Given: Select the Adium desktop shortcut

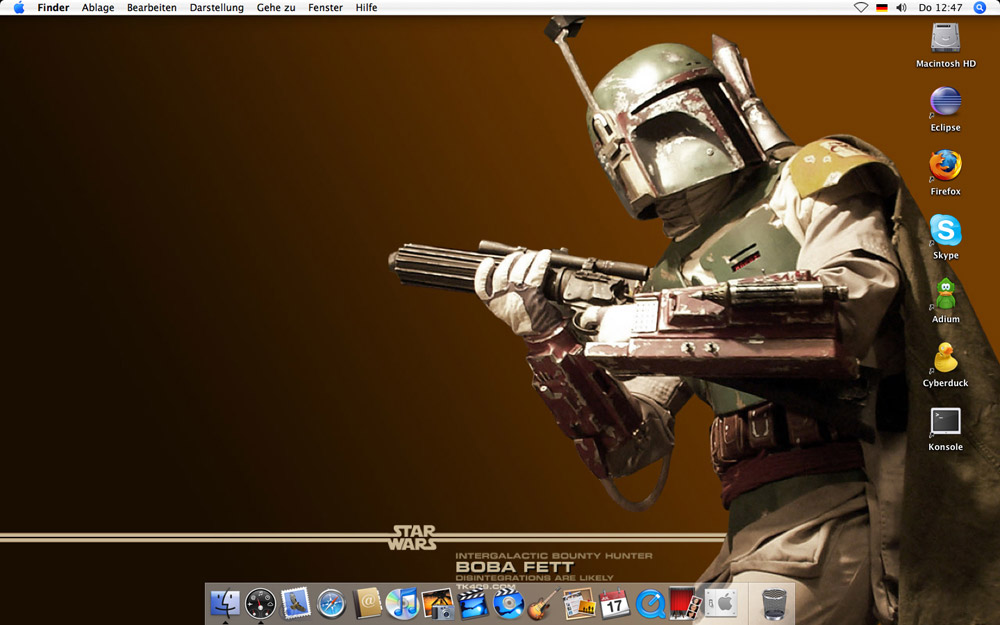Looking at the screenshot, I should pos(945,300).
